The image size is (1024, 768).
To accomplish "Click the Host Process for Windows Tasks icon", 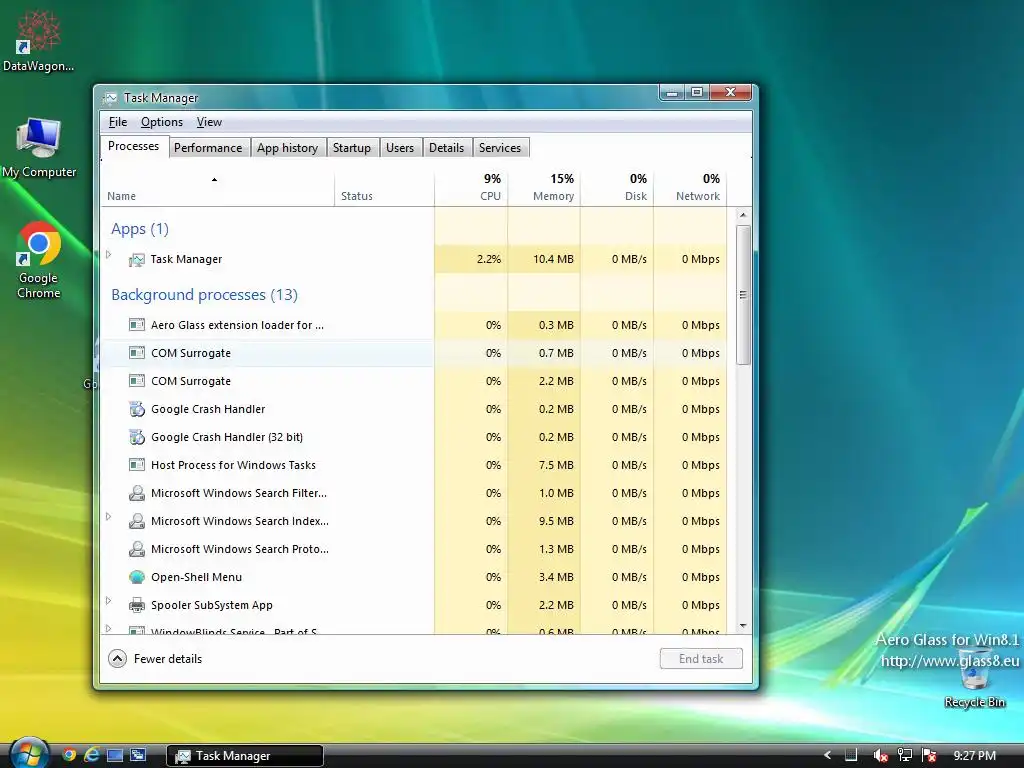I will 136,465.
